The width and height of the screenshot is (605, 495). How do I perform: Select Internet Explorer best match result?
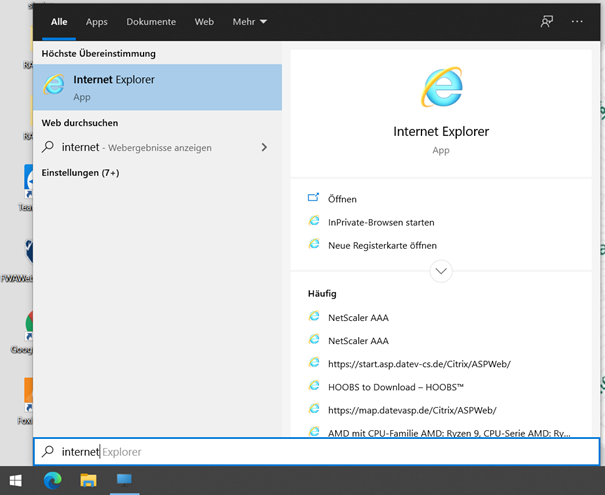(x=157, y=87)
